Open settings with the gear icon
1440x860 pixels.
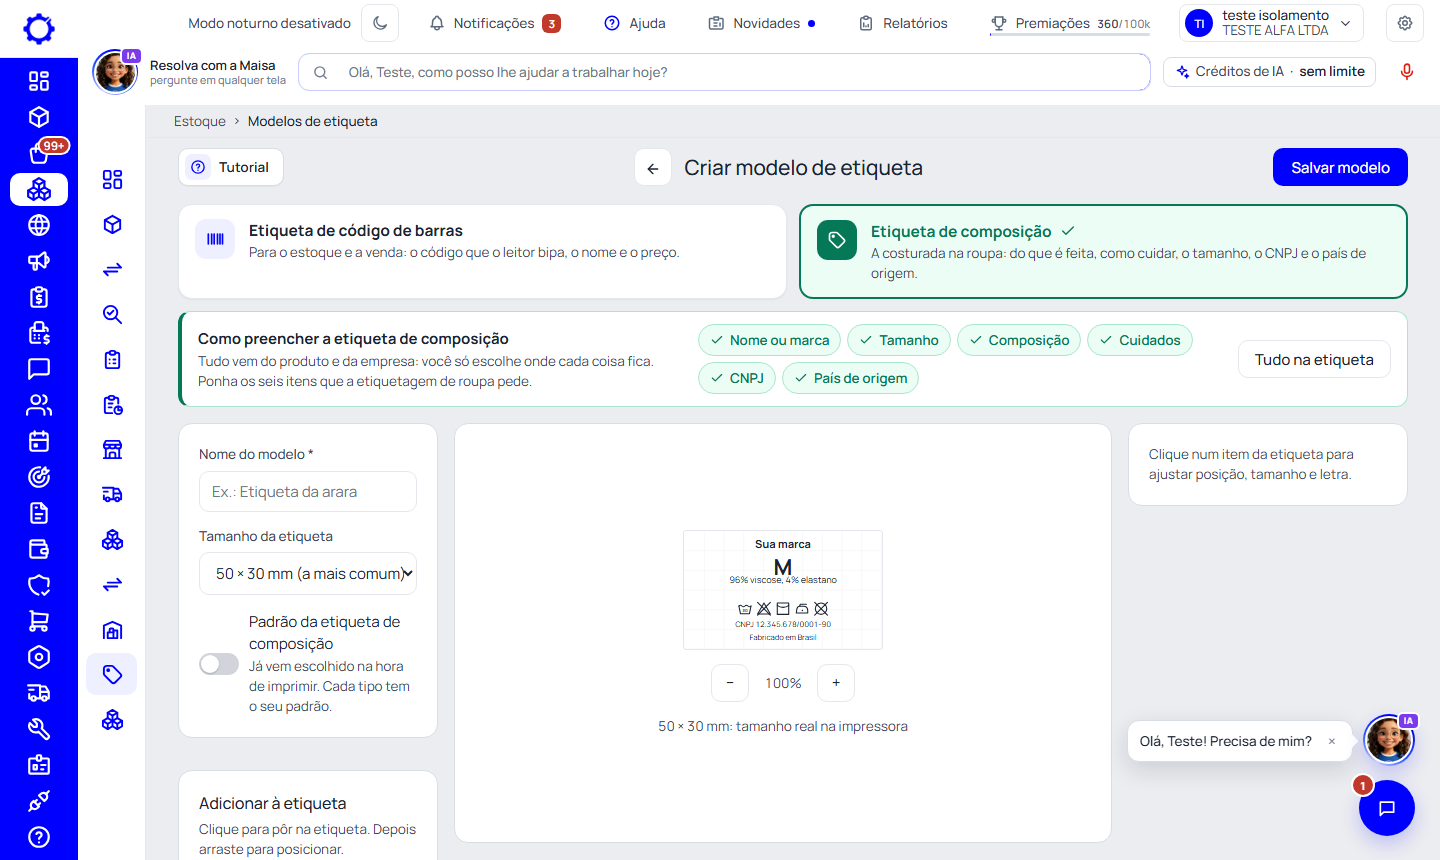click(x=1405, y=23)
